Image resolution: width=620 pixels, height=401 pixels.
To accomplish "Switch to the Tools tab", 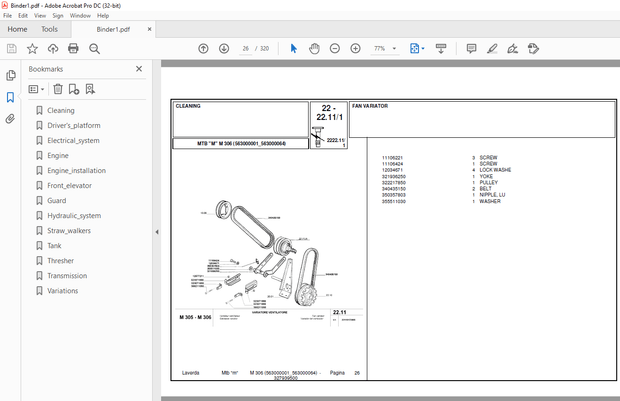I will pos(49,29).
